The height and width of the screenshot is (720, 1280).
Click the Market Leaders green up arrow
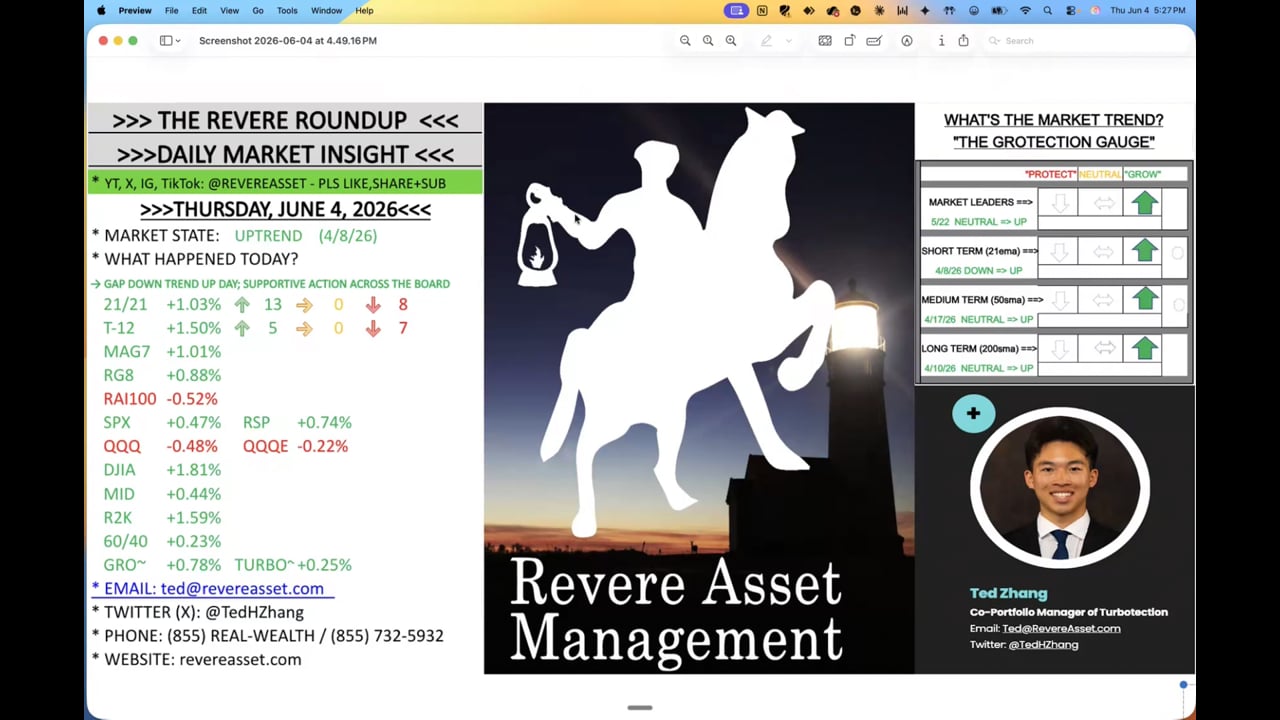(1144, 203)
